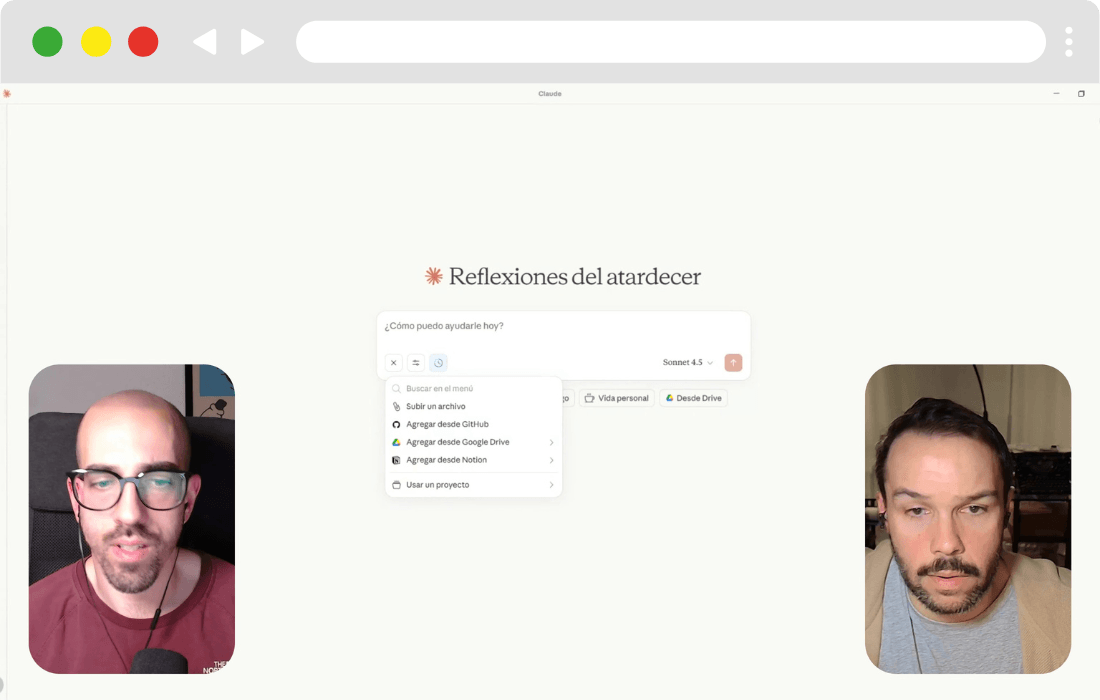Open the Sonnet 4.5 model dropdown

[688, 363]
